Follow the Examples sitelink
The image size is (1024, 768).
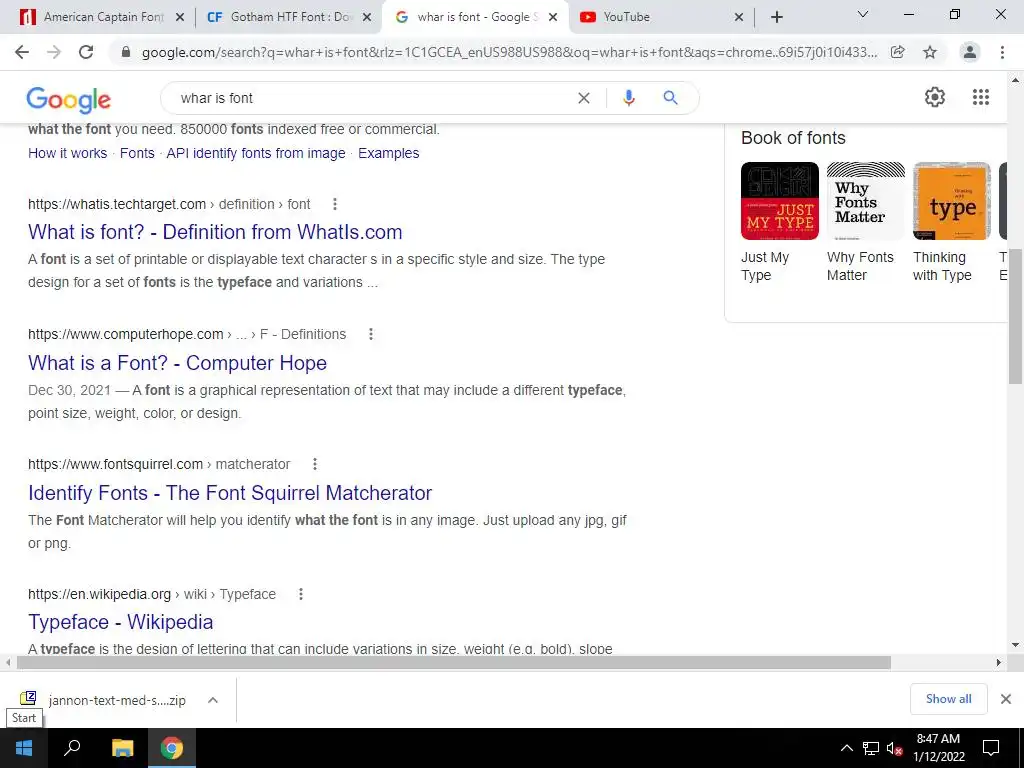click(389, 153)
